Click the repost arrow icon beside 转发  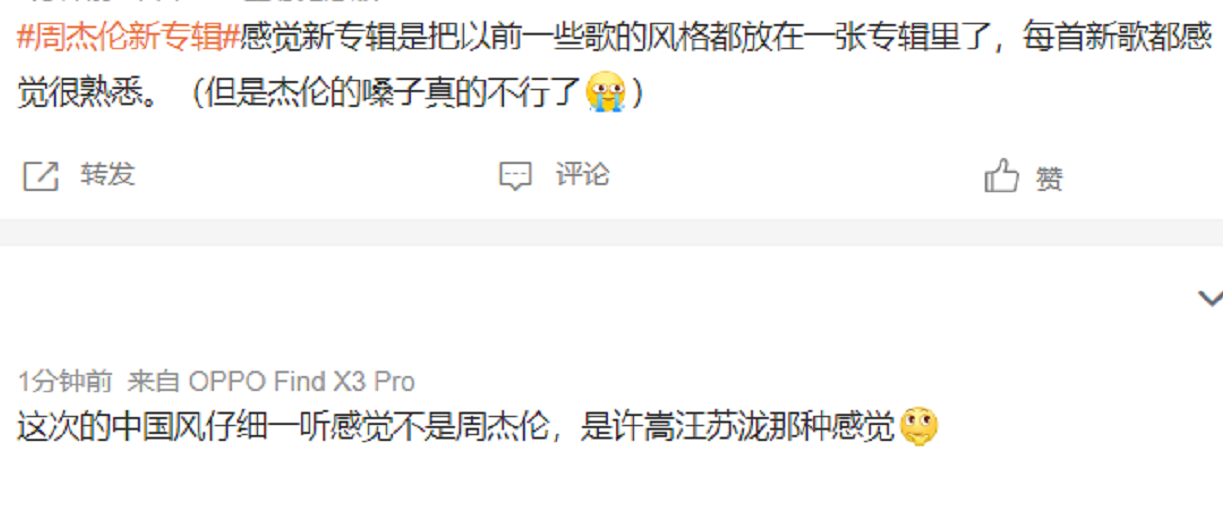[x=40, y=176]
